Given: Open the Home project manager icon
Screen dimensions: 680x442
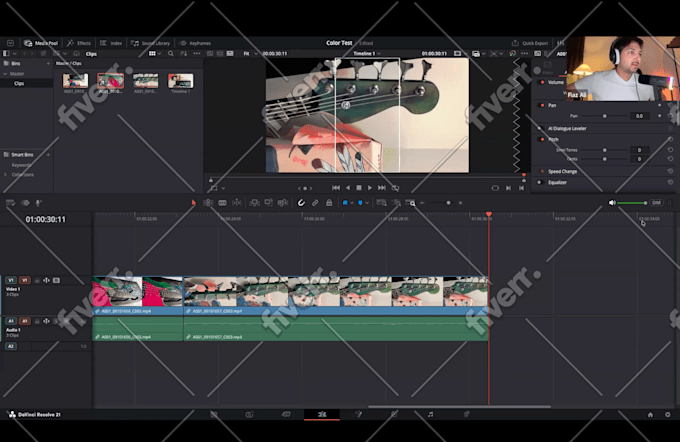Looking at the screenshot, I should coord(650,415).
